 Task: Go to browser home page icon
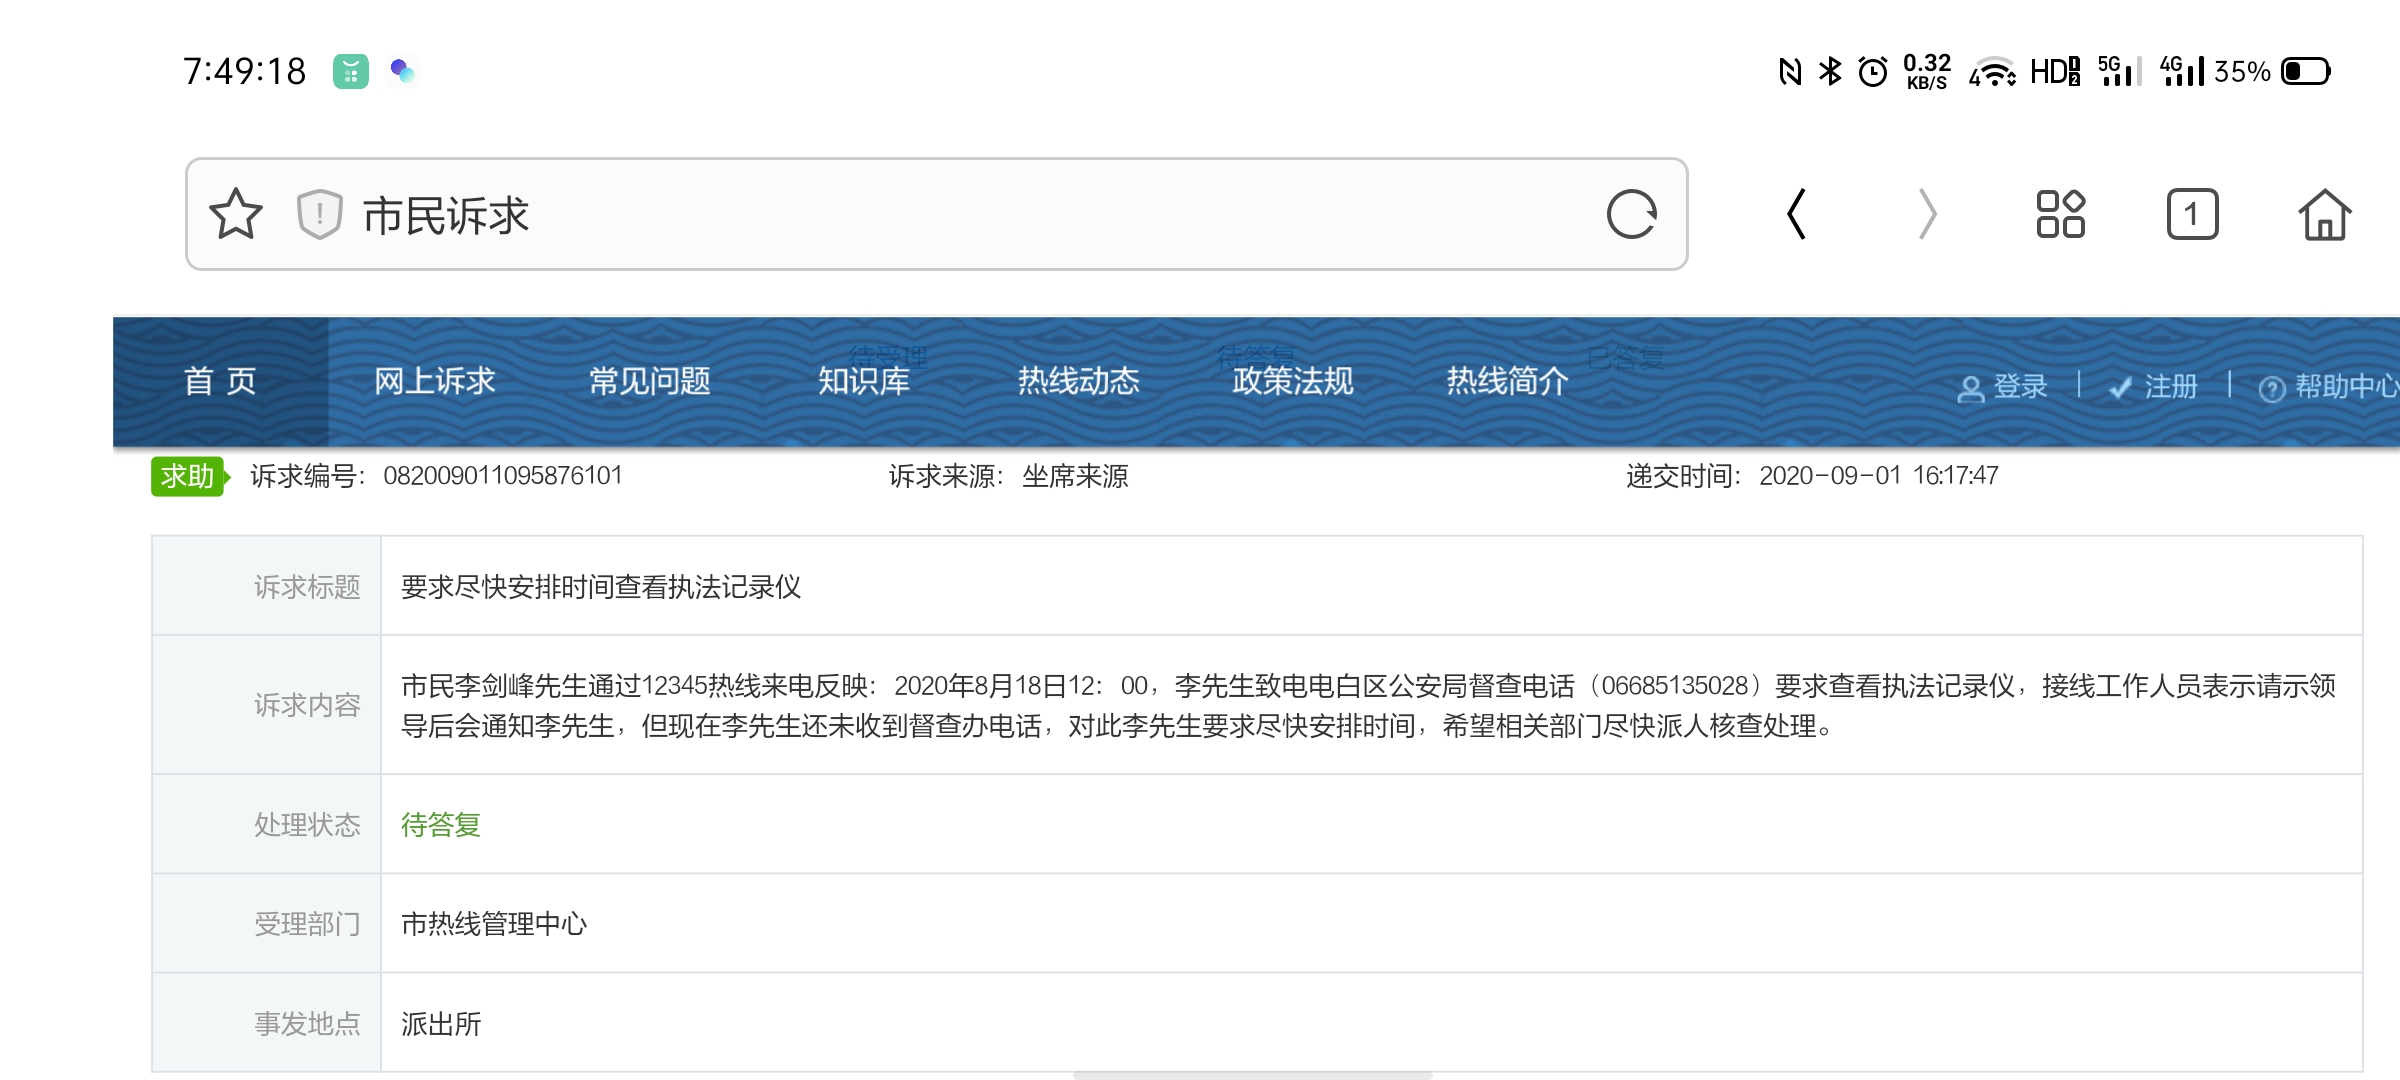[2324, 215]
